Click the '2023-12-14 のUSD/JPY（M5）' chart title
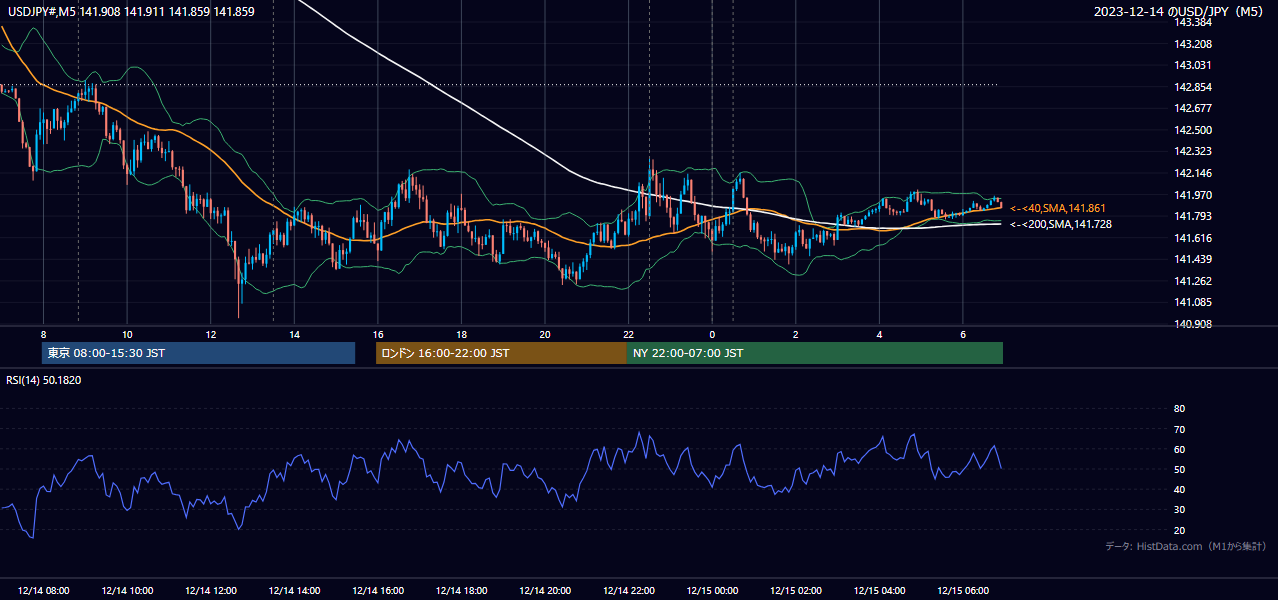 pos(1181,12)
